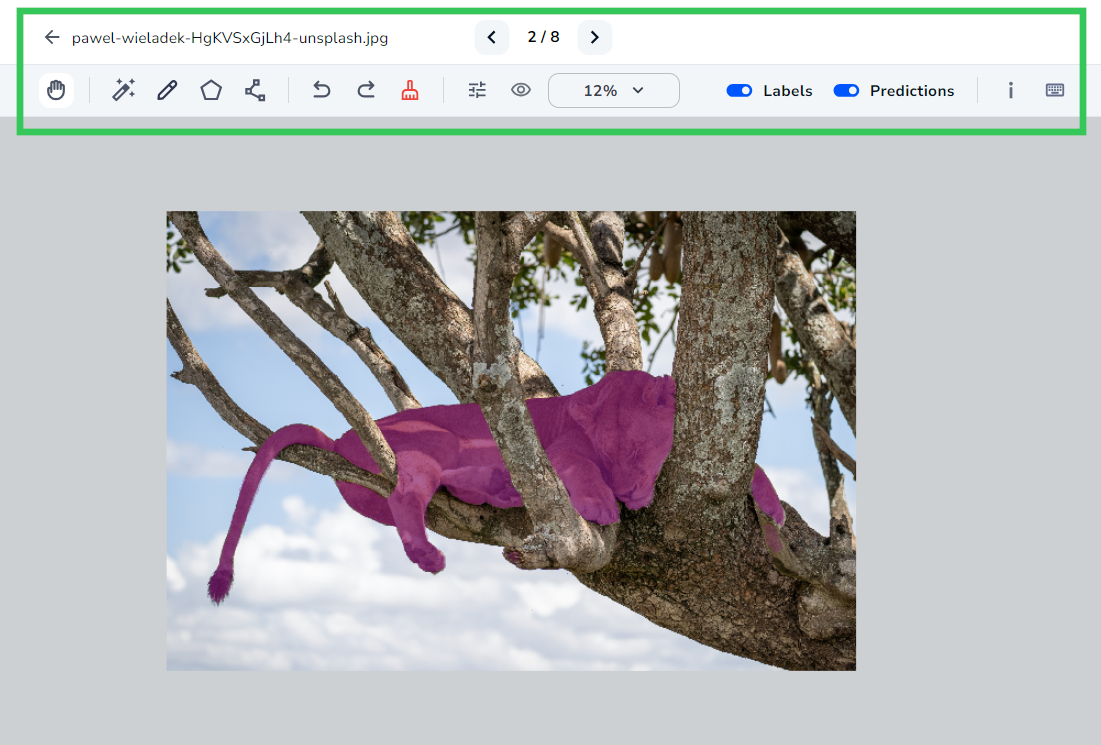Go to the next image

coord(594,37)
